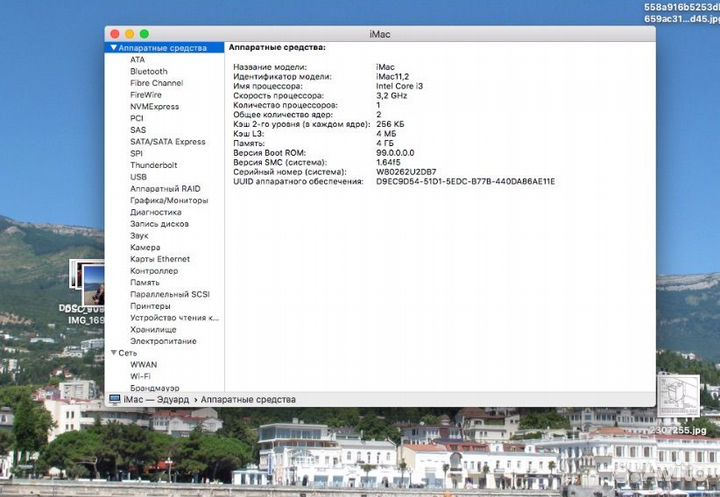Minimize the window with yellow button
Viewport: 720px width, 497px height.
pyautogui.click(x=129, y=34)
